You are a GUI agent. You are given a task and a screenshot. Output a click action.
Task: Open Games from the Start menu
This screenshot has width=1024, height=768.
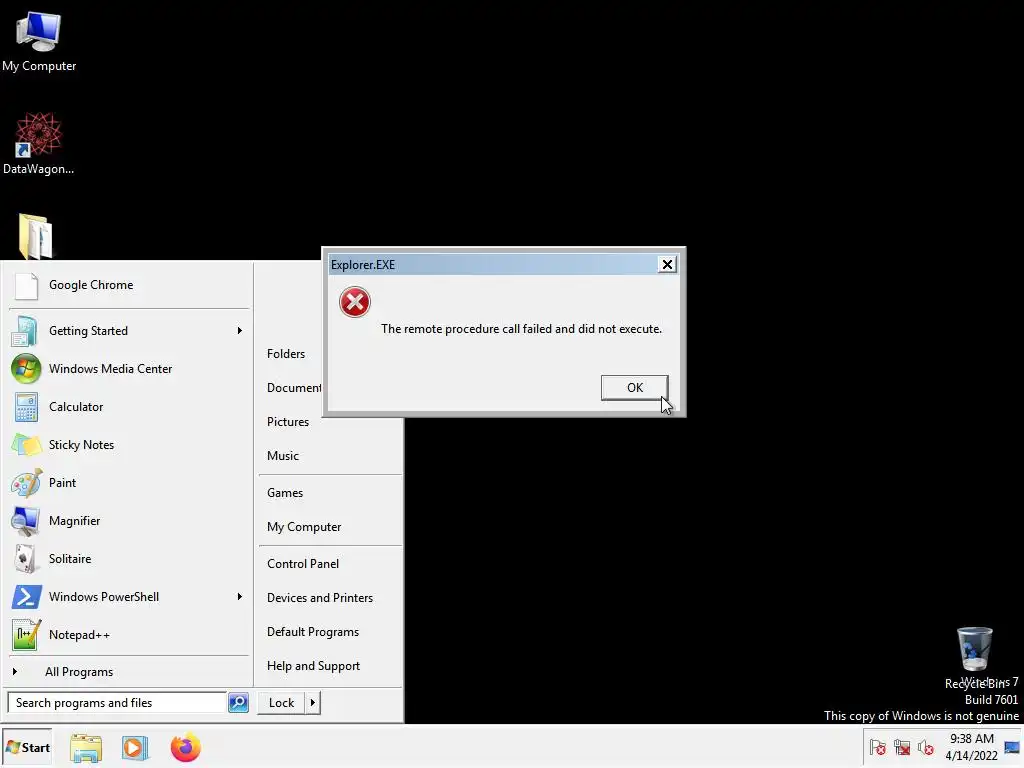pos(285,493)
